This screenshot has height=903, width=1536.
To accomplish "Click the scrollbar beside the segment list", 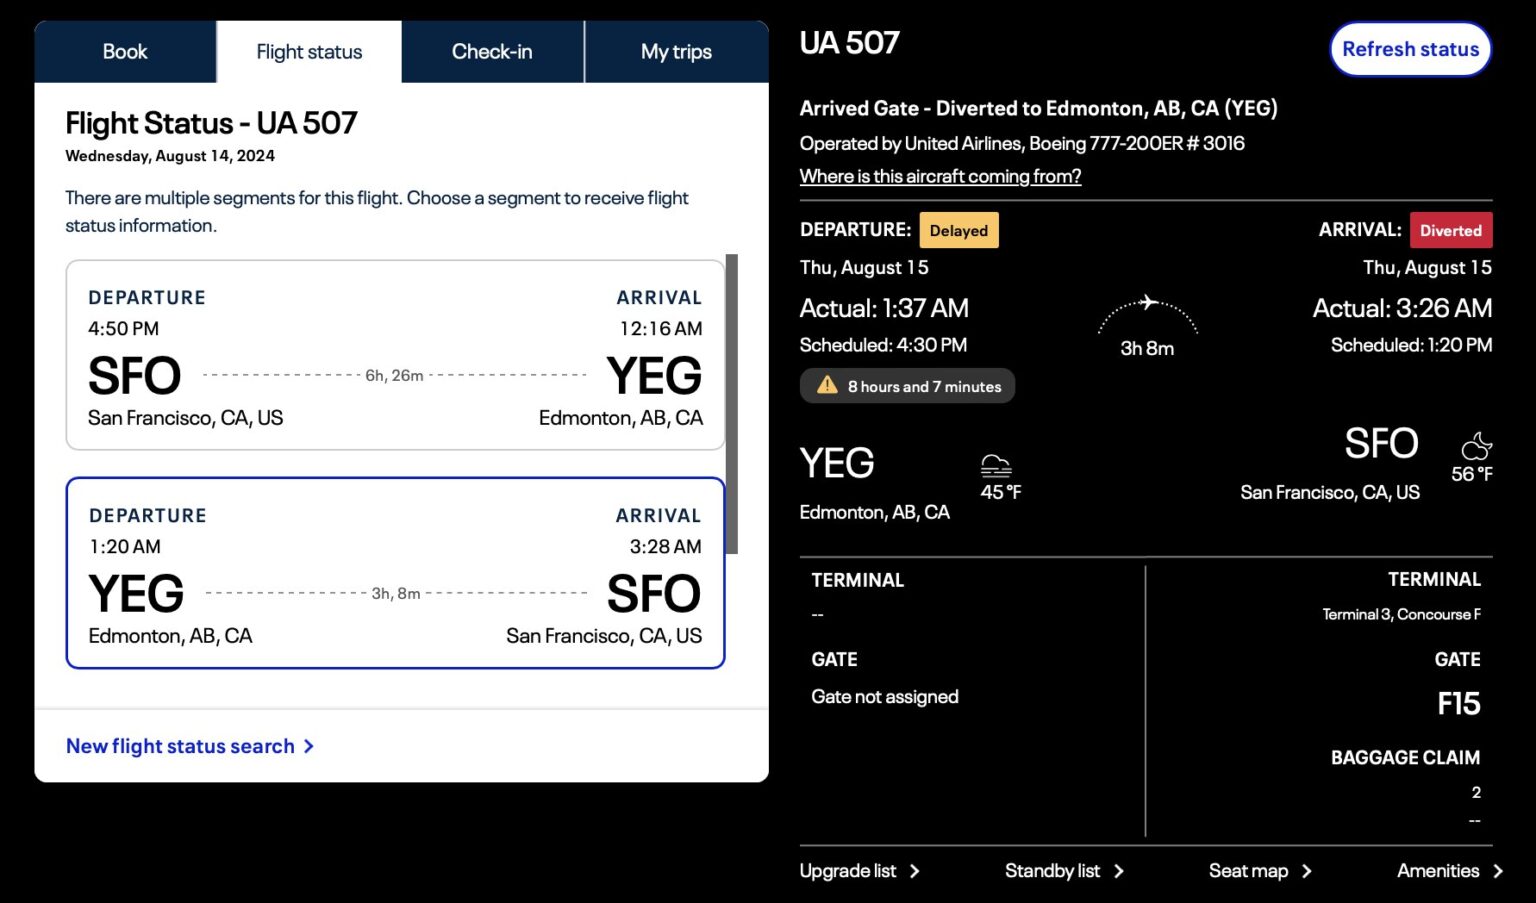I will (x=735, y=400).
